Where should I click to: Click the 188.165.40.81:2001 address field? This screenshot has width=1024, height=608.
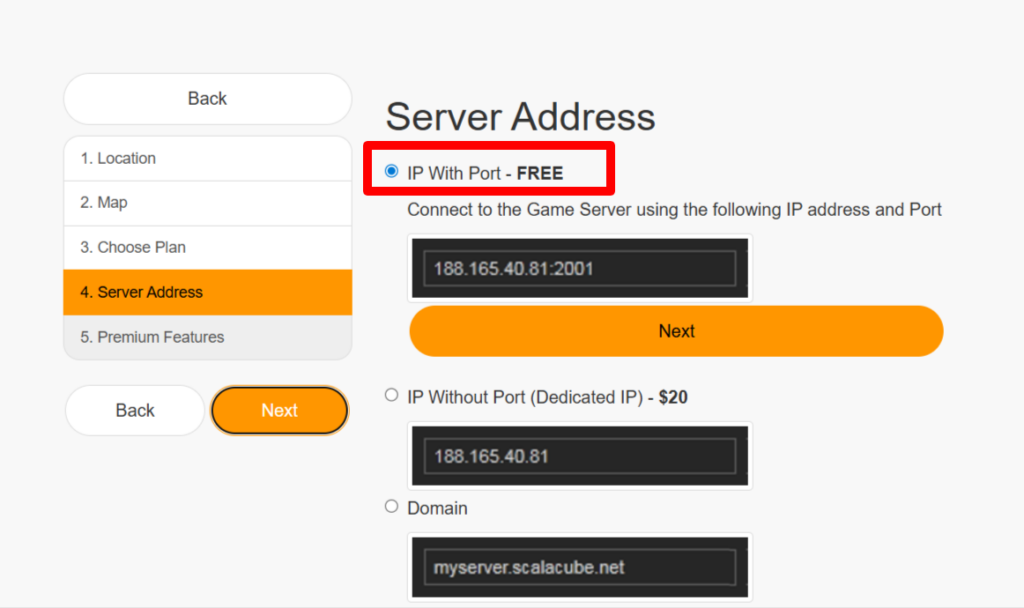click(579, 268)
